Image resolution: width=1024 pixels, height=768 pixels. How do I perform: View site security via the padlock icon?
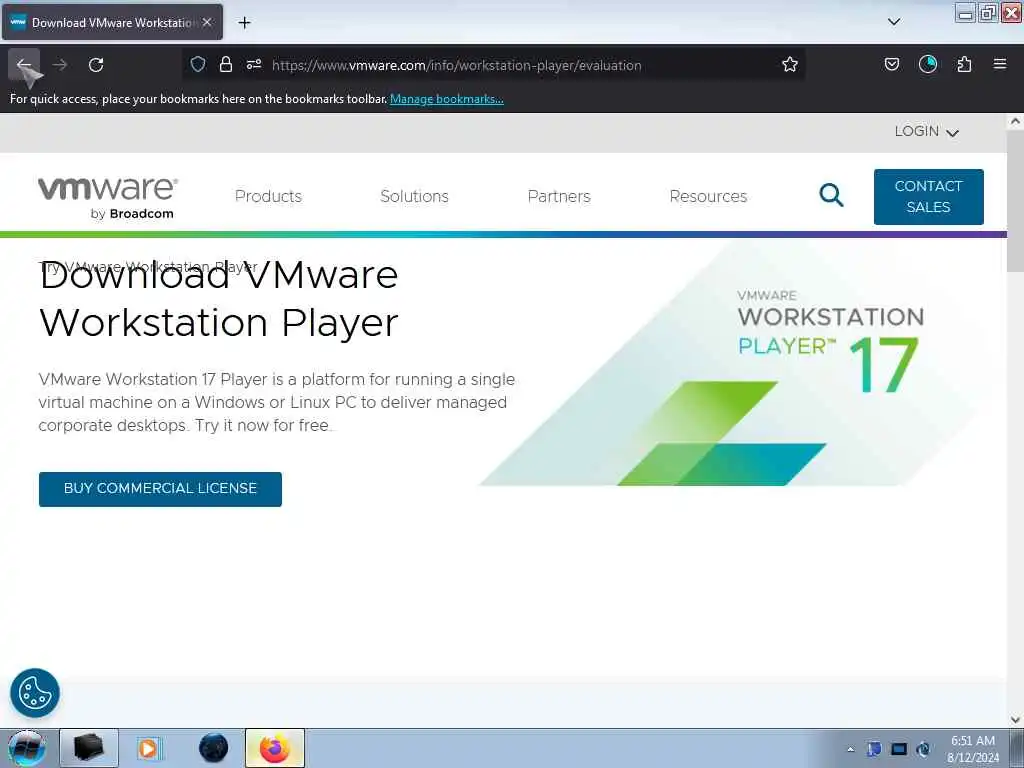[x=225, y=64]
